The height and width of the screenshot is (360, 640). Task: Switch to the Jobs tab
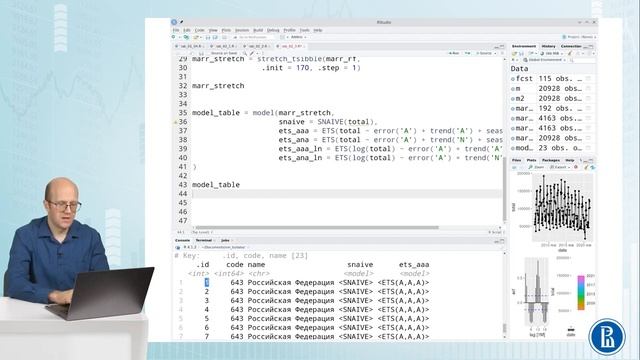tap(225, 240)
